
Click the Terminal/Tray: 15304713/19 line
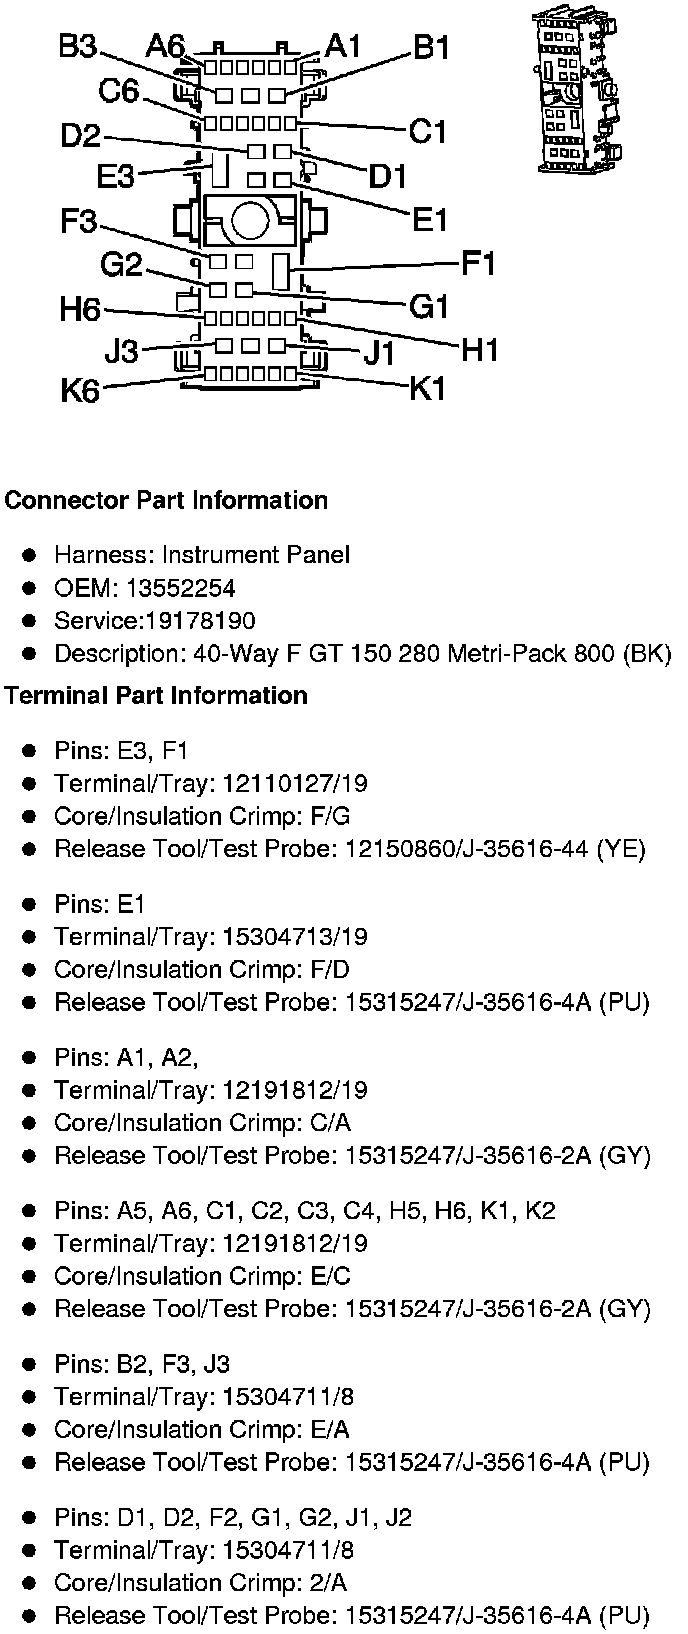click(211, 937)
